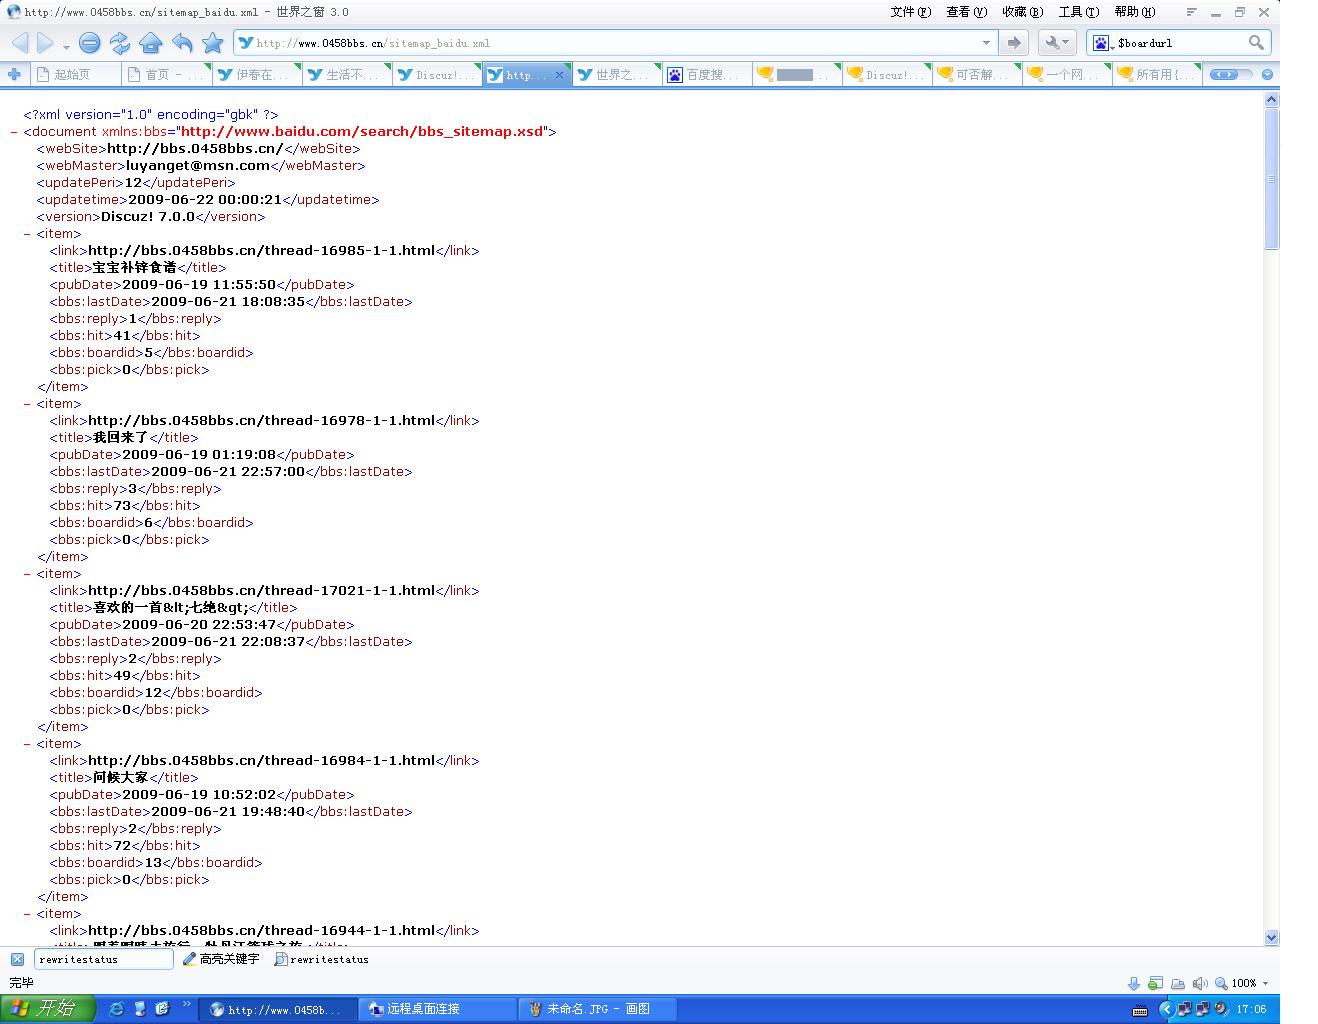
Task: Collapse the document root XML node
Action: pyautogui.click(x=14, y=132)
